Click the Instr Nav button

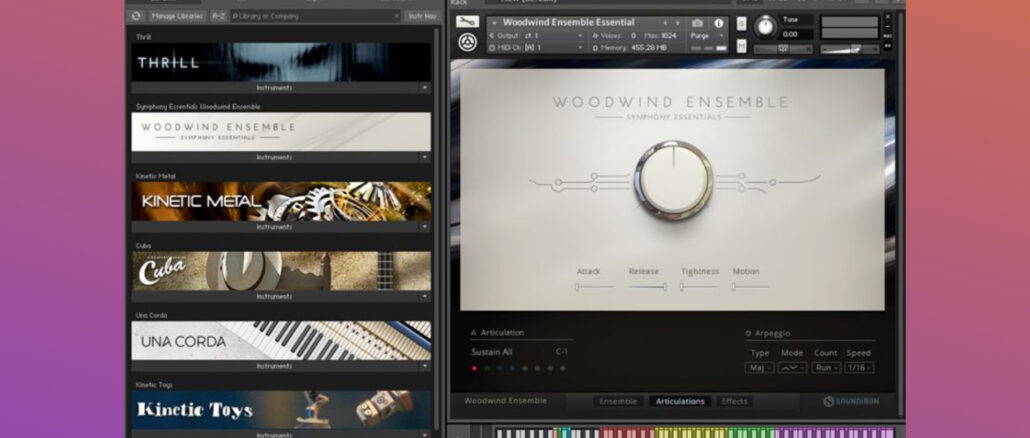(x=422, y=16)
